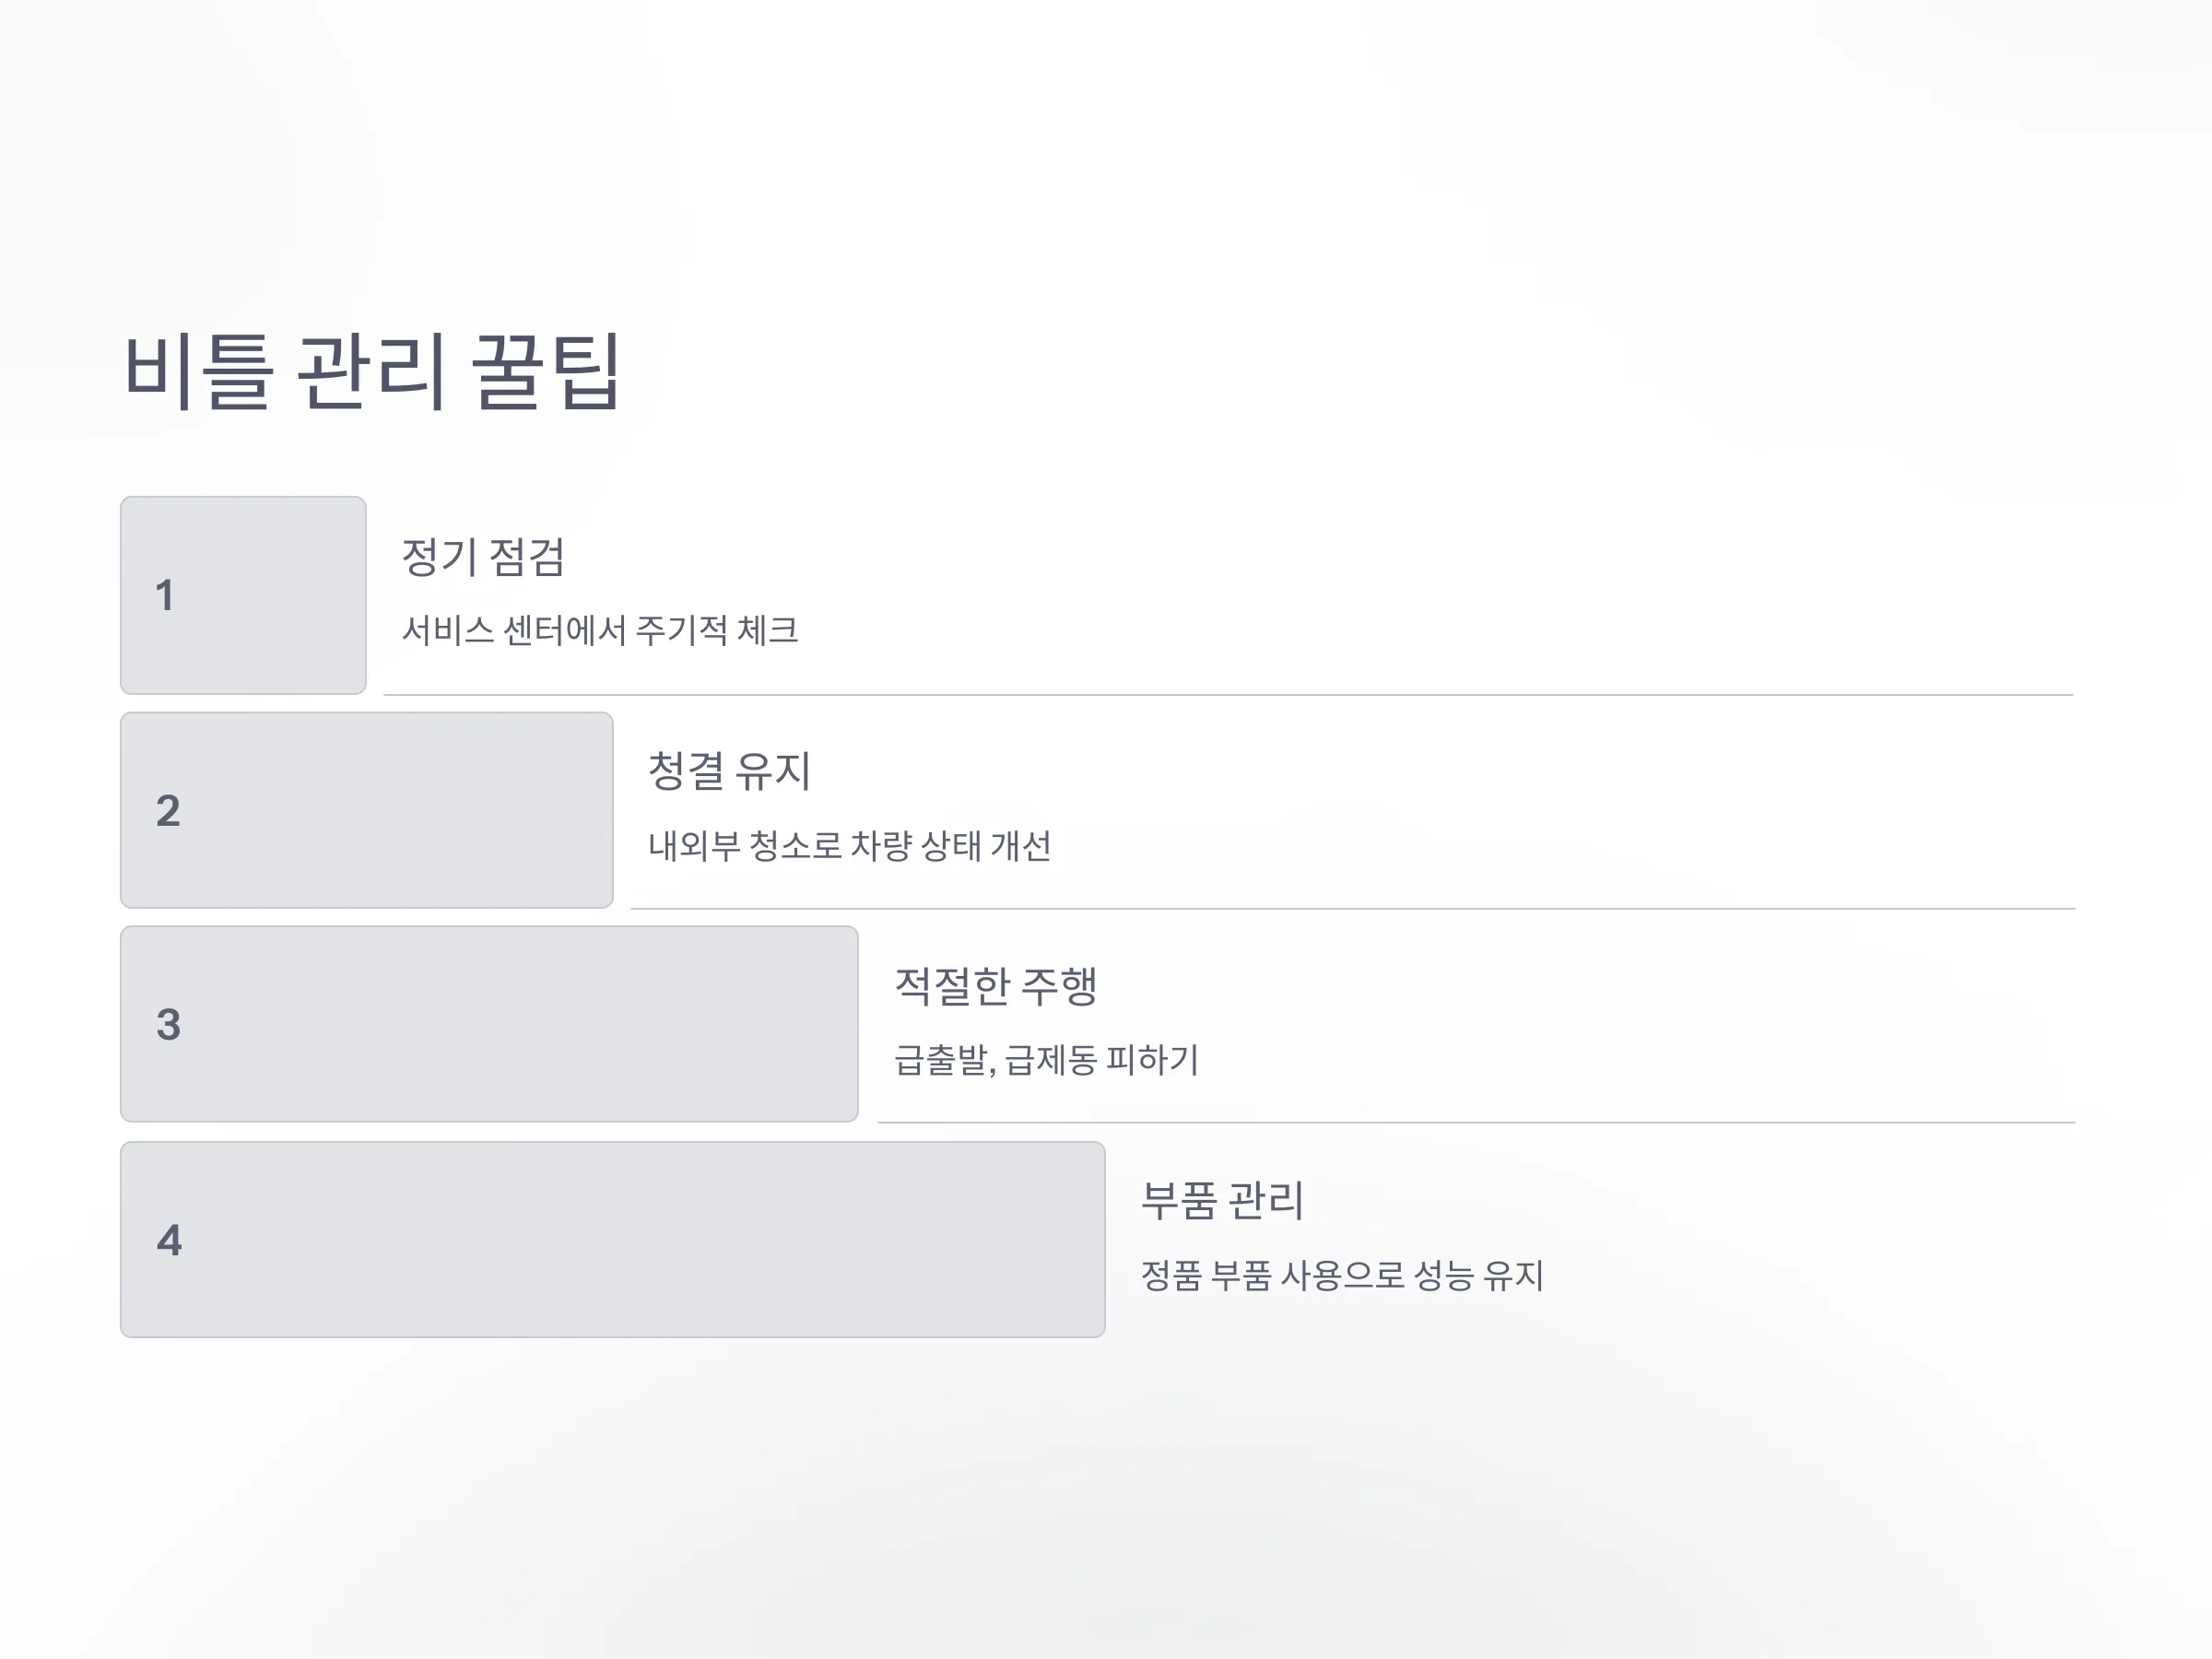Screen dimensions: 2212x1659
Task: Select the numbered box labeled 1
Action: point(243,595)
